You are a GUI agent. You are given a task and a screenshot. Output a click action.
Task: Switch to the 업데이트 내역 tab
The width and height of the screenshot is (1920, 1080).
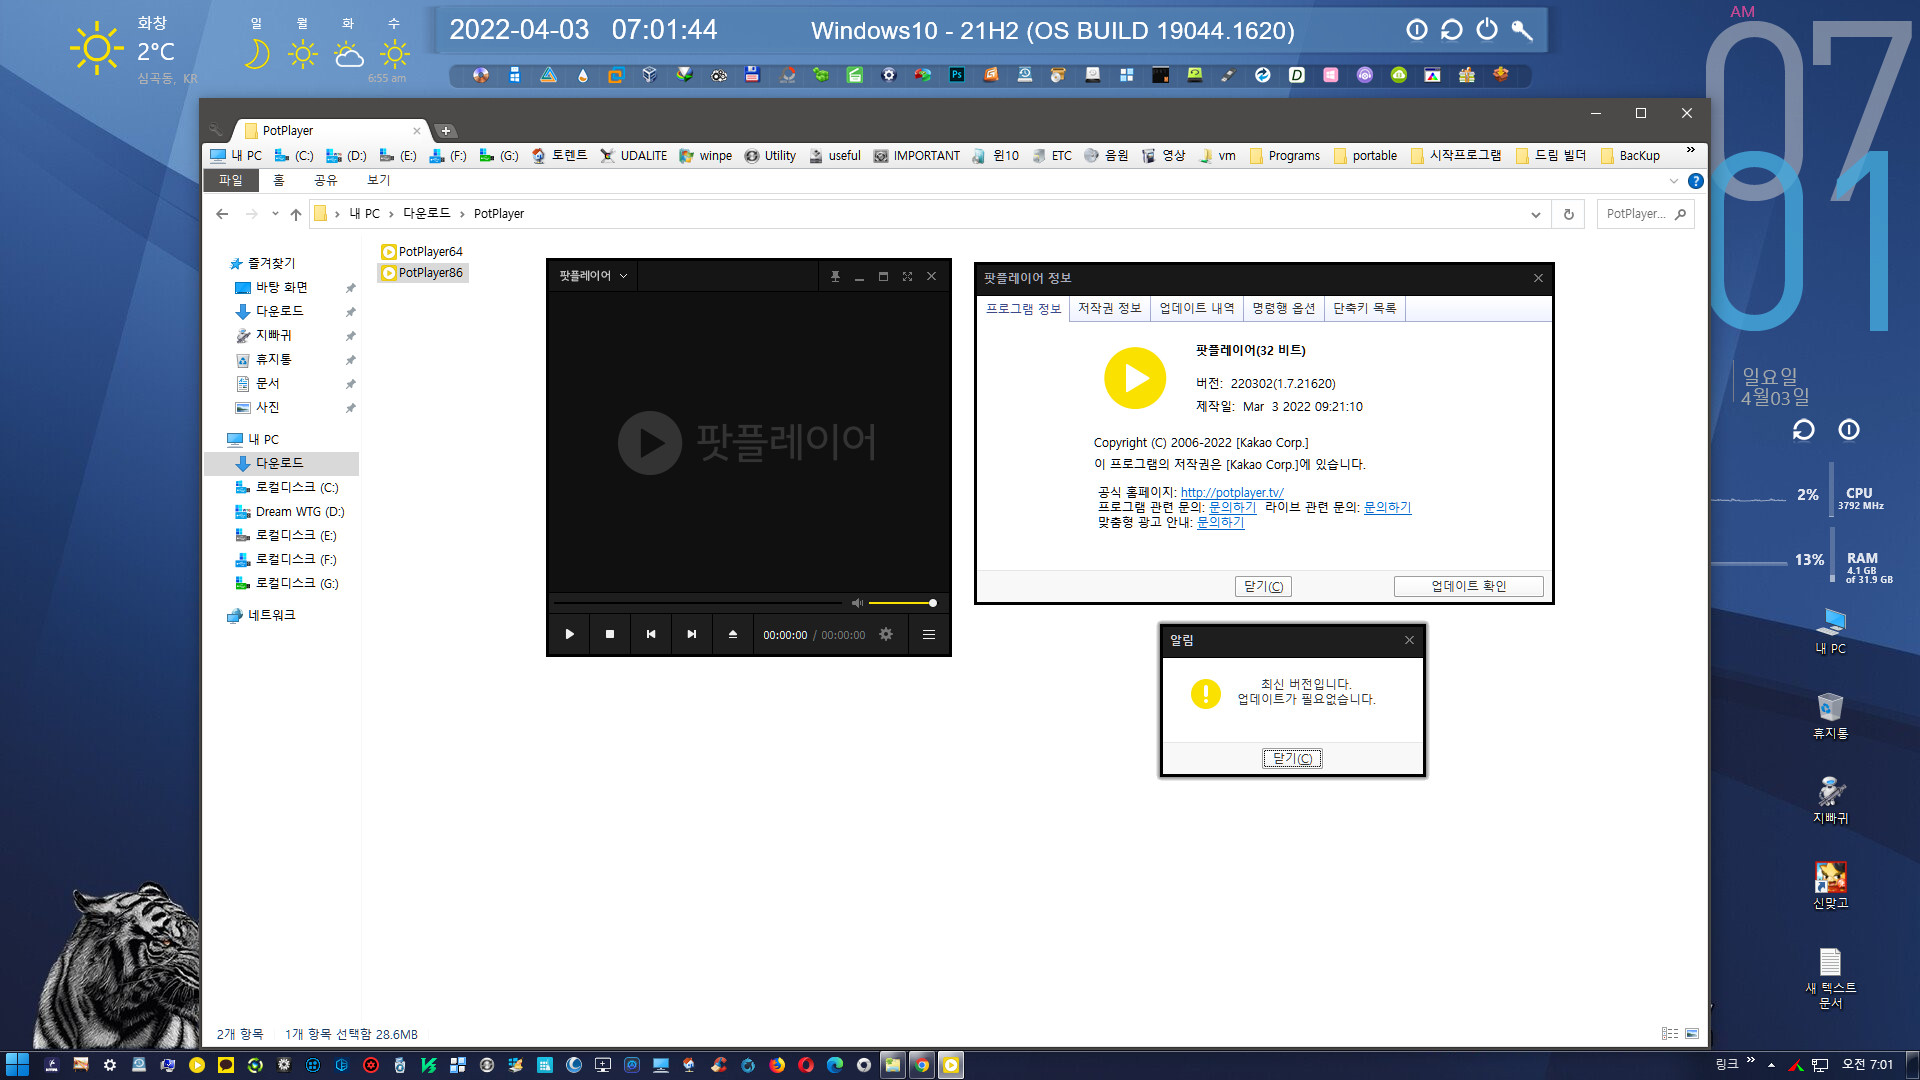1196,308
